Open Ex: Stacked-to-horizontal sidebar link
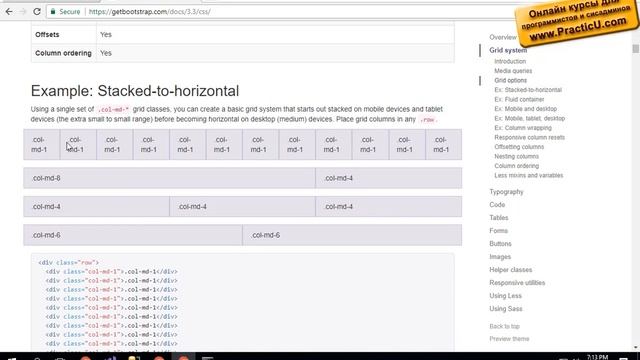Viewport: 640px width, 360px height. [528, 90]
